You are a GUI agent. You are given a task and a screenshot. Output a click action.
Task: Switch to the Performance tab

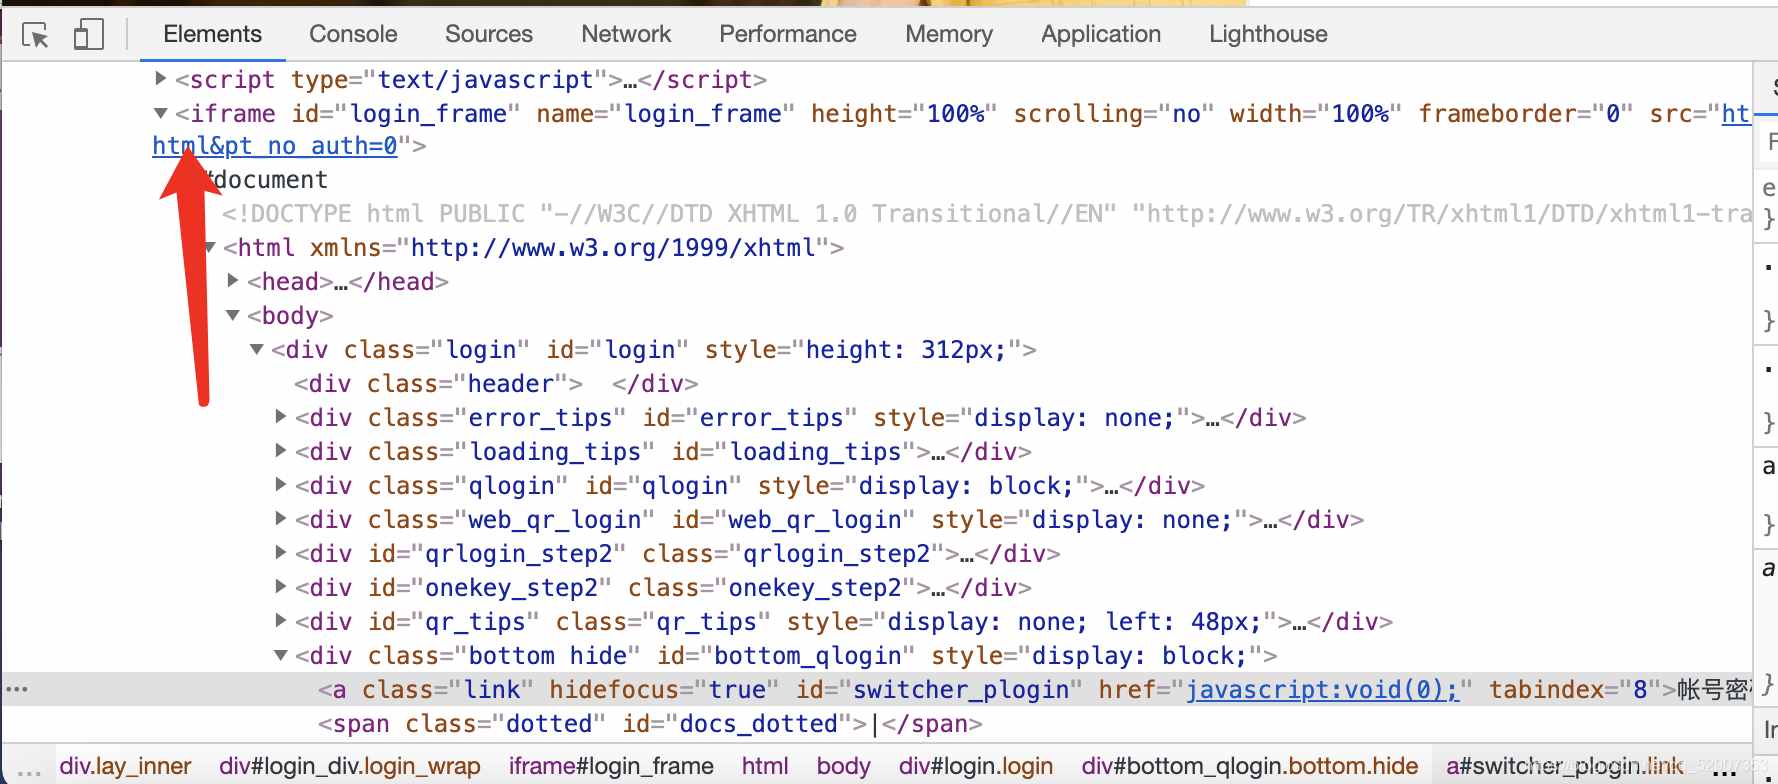tap(788, 34)
